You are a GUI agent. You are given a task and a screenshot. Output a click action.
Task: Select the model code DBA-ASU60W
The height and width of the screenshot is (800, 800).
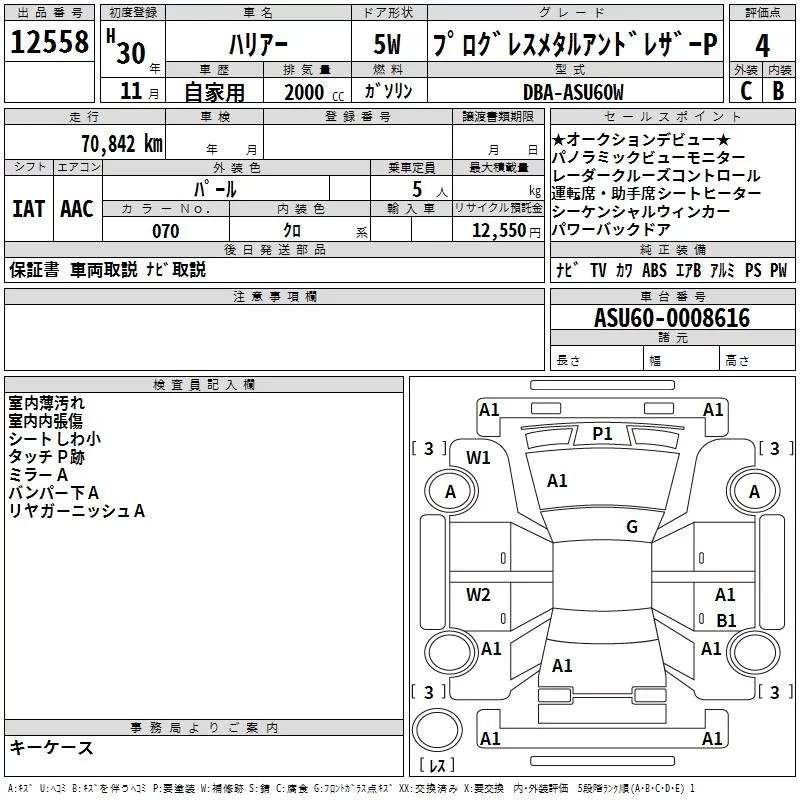[x=573, y=92]
